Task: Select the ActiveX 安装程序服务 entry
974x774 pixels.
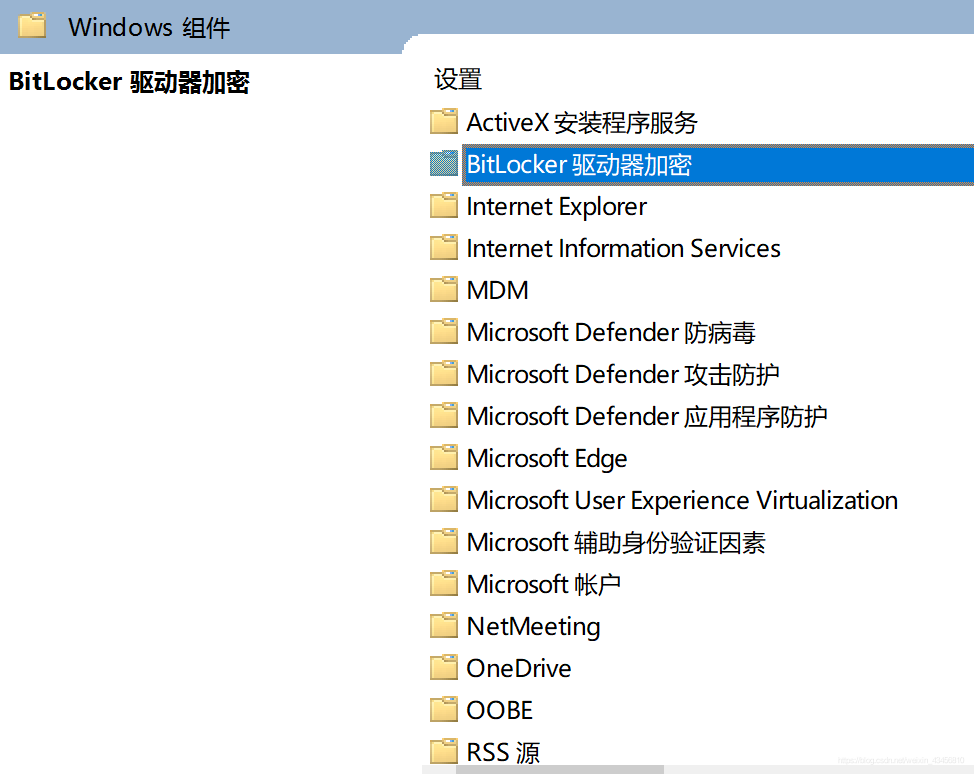Action: 582,122
